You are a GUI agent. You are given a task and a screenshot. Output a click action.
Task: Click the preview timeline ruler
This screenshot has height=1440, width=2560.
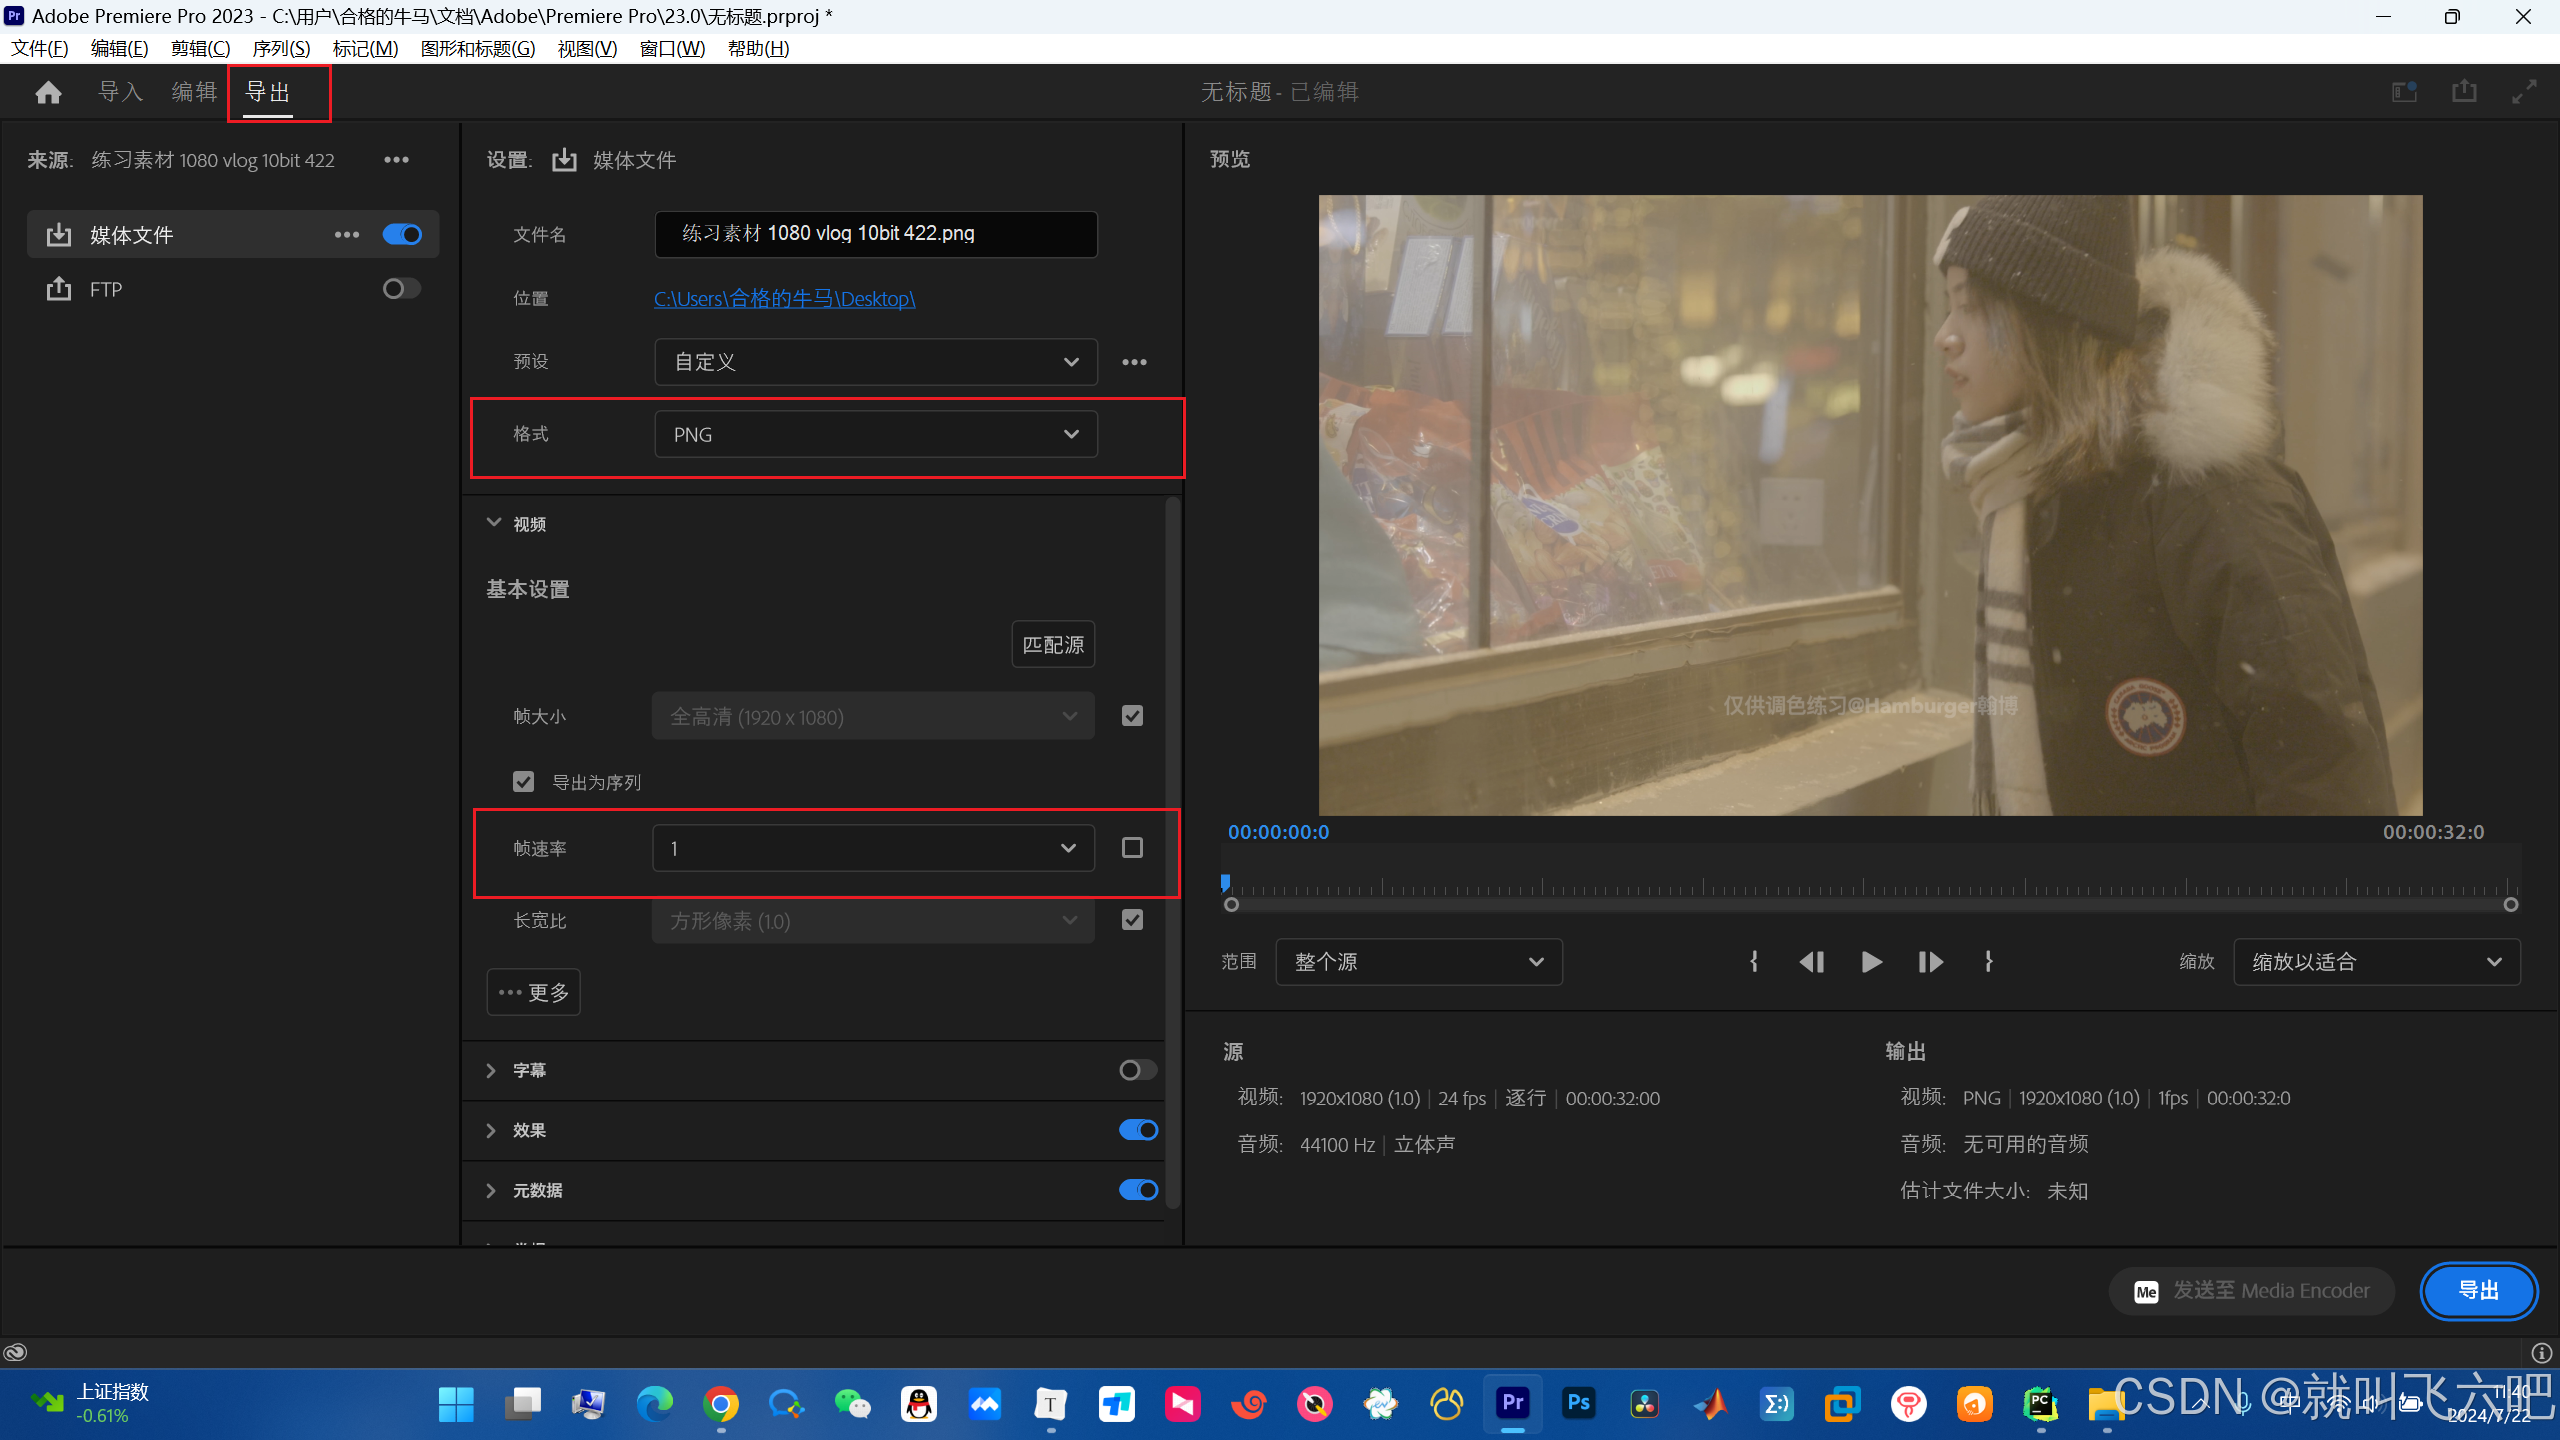[x=1870, y=886]
